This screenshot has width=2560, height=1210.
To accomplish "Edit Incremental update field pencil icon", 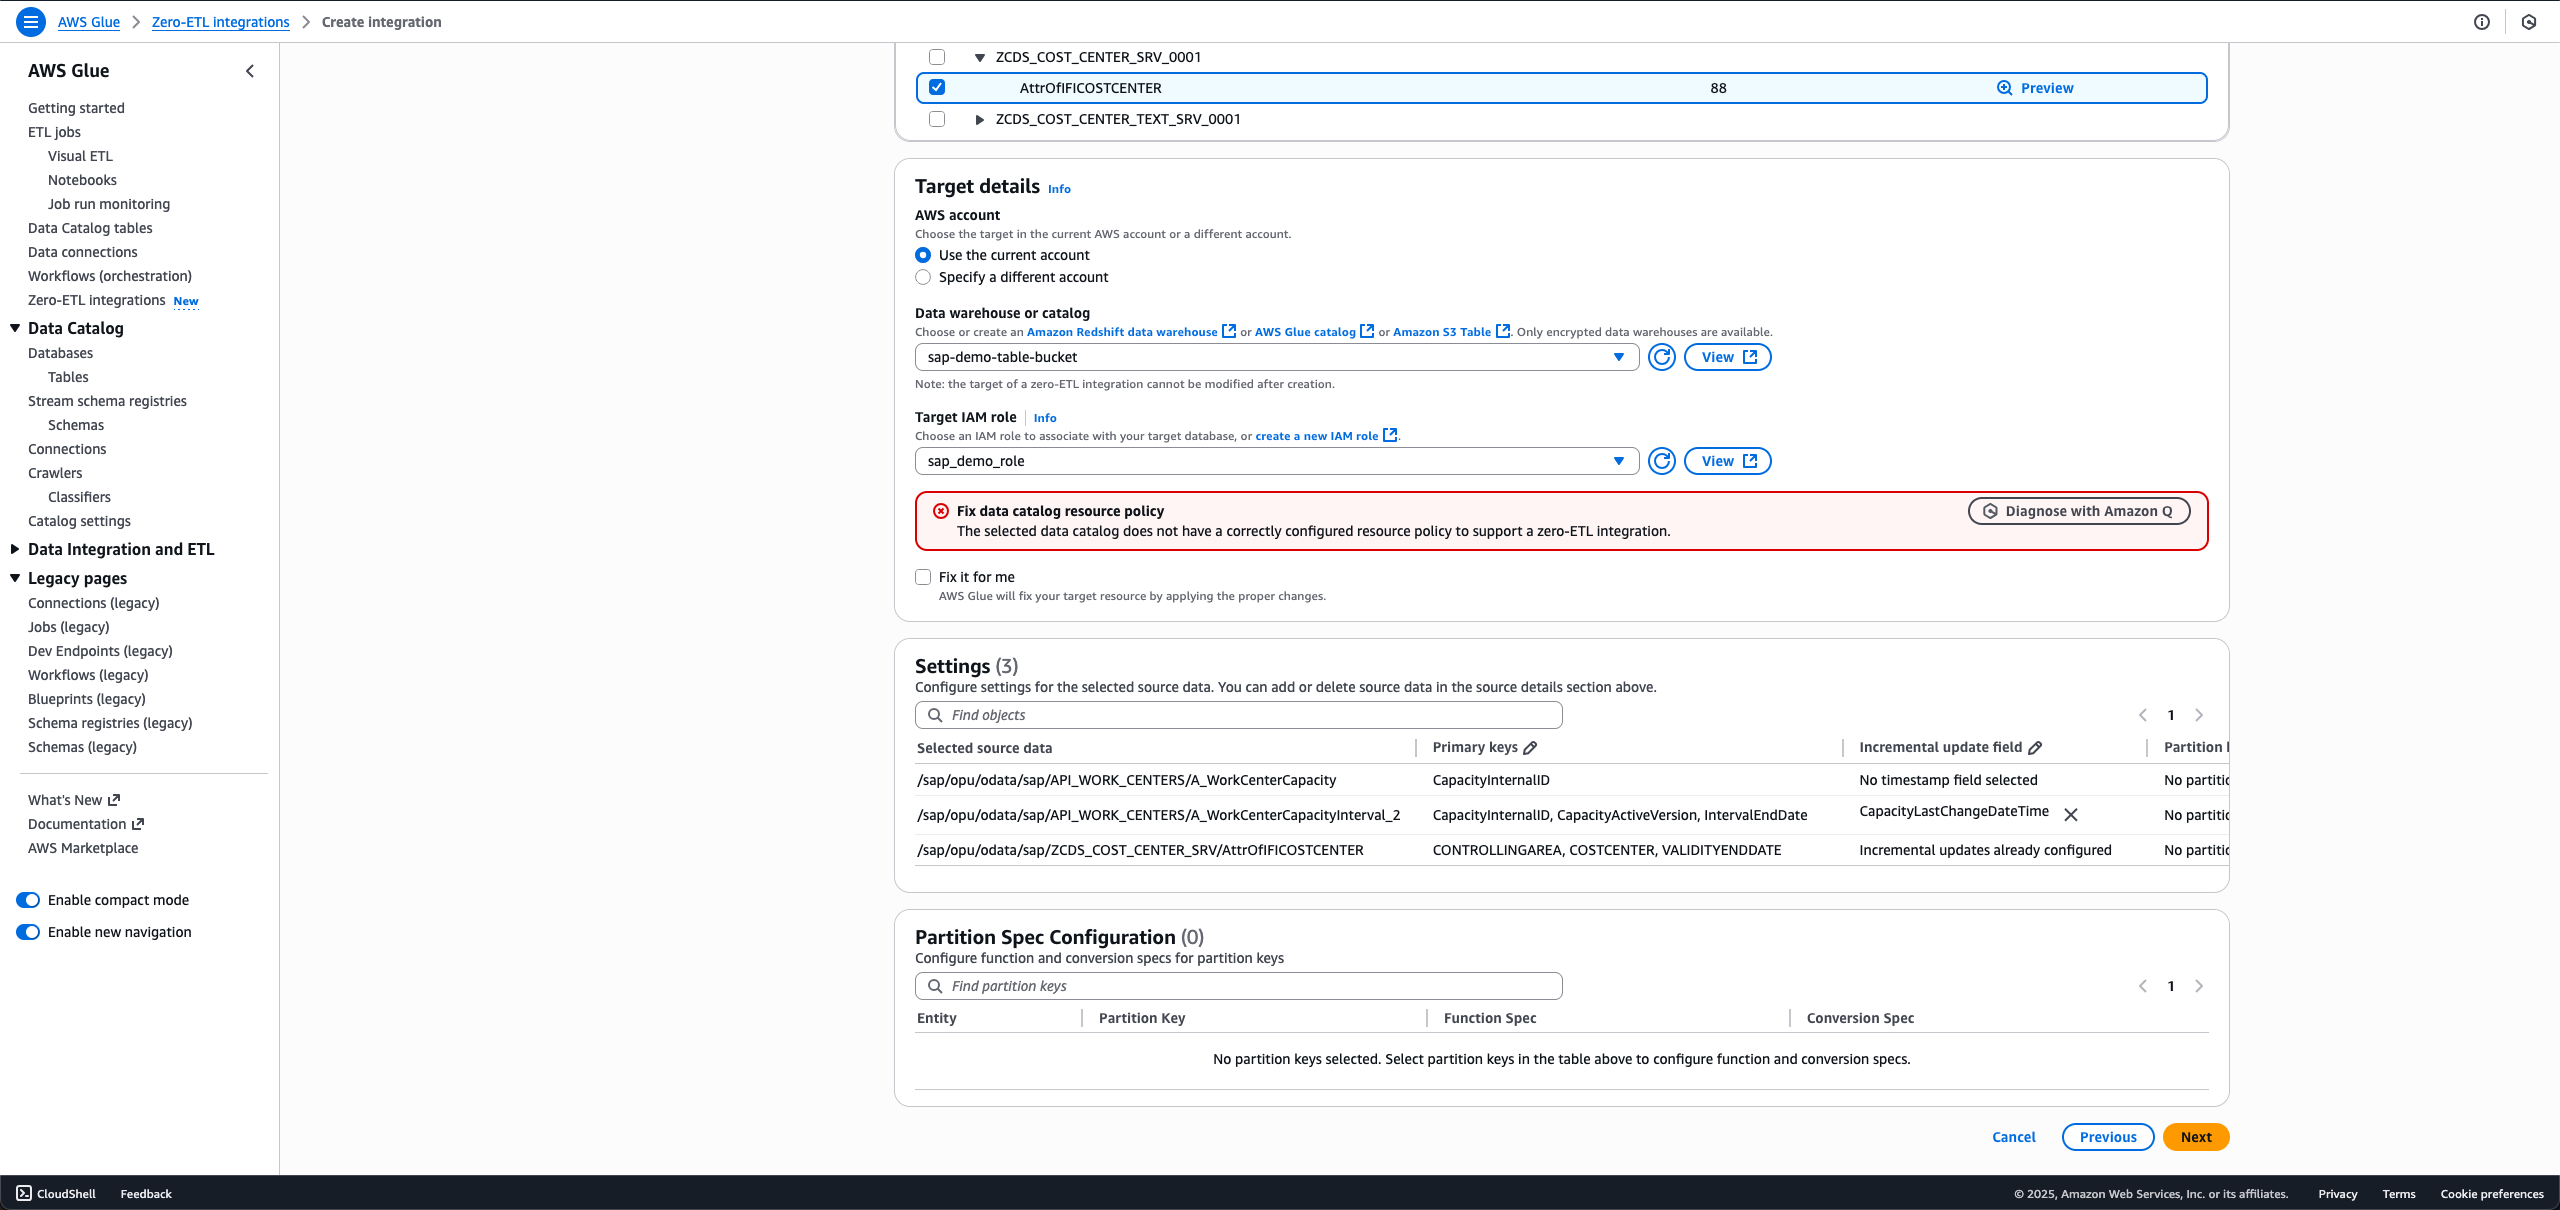I will click(2035, 748).
